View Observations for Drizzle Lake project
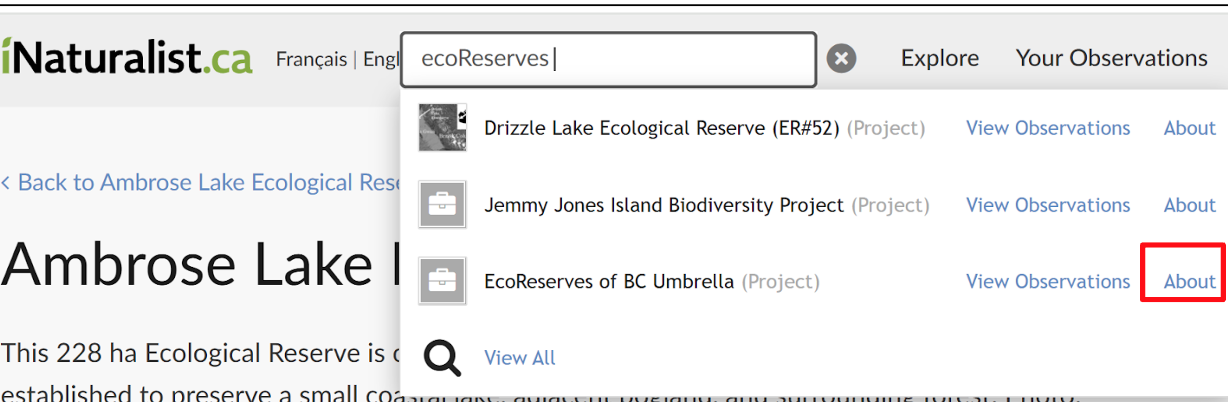 [1047, 128]
